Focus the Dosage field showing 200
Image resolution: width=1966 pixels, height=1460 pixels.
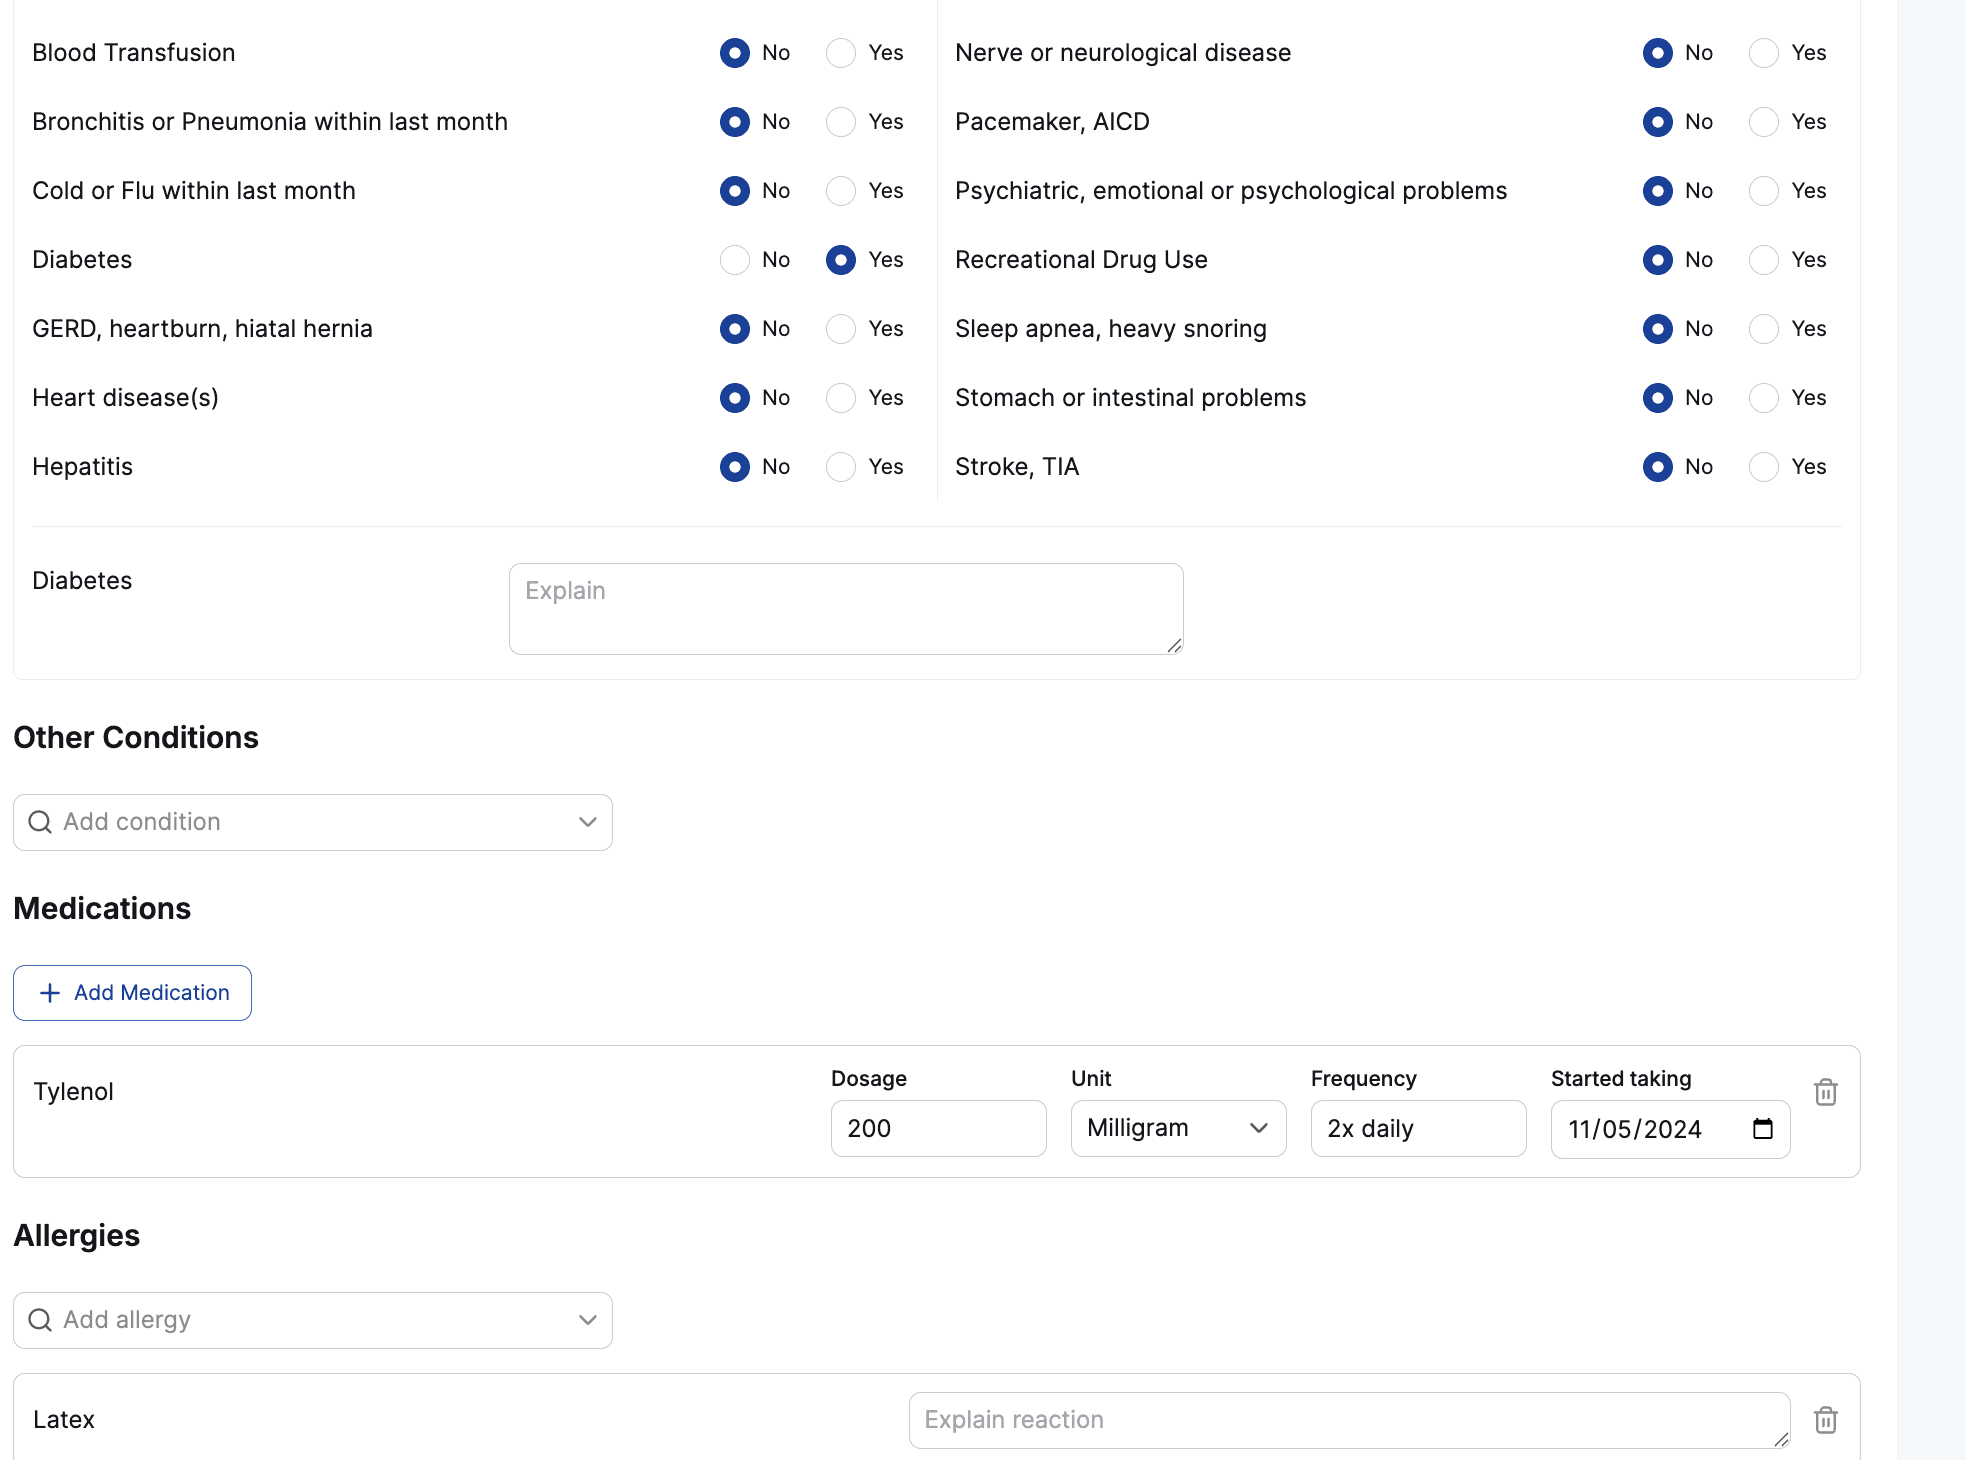coord(938,1129)
